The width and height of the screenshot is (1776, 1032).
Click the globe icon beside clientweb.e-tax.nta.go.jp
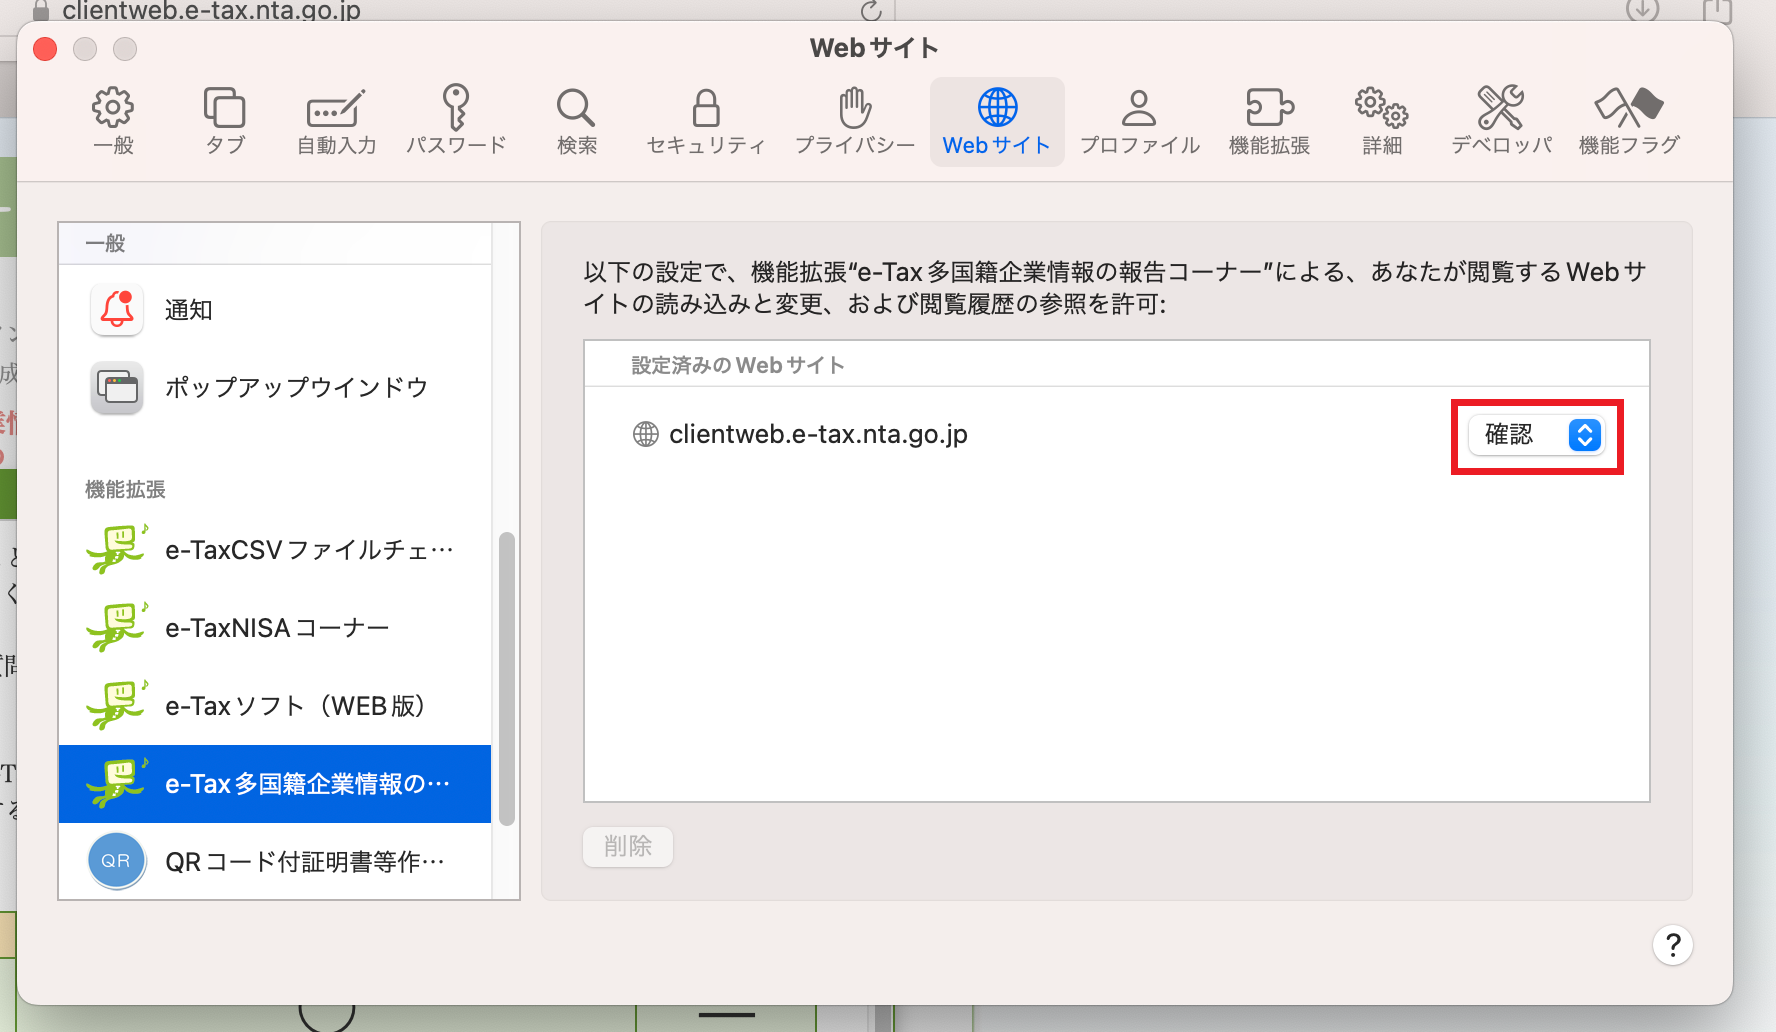click(x=646, y=434)
